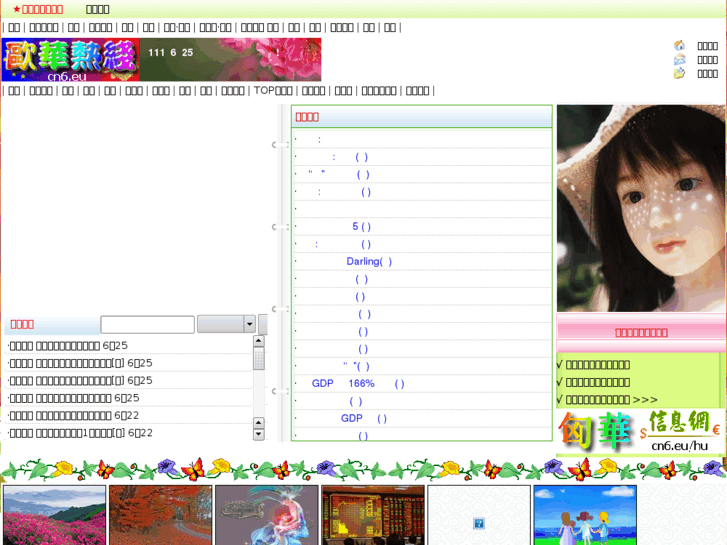Click scrollbar down arrow in news list
This screenshot has width=727, height=545.
click(x=259, y=434)
